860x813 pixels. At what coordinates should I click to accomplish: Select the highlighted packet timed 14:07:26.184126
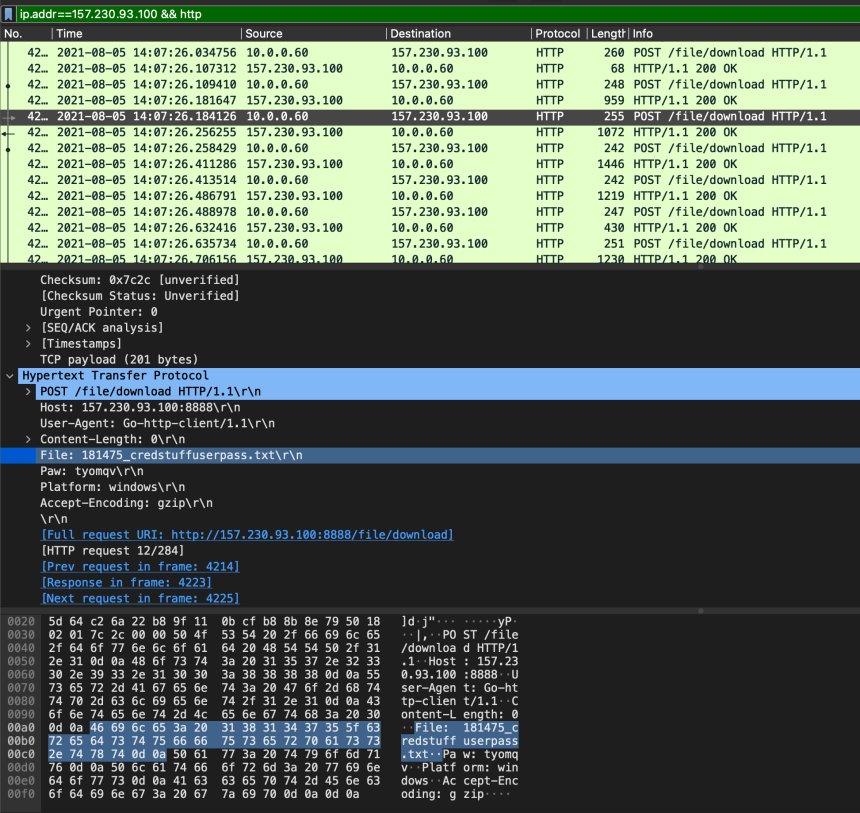[430, 116]
